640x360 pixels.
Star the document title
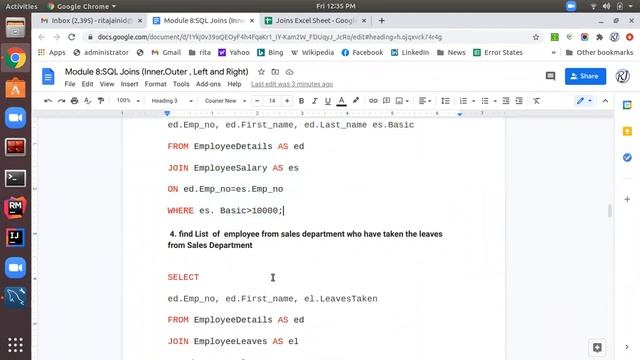coord(261,72)
